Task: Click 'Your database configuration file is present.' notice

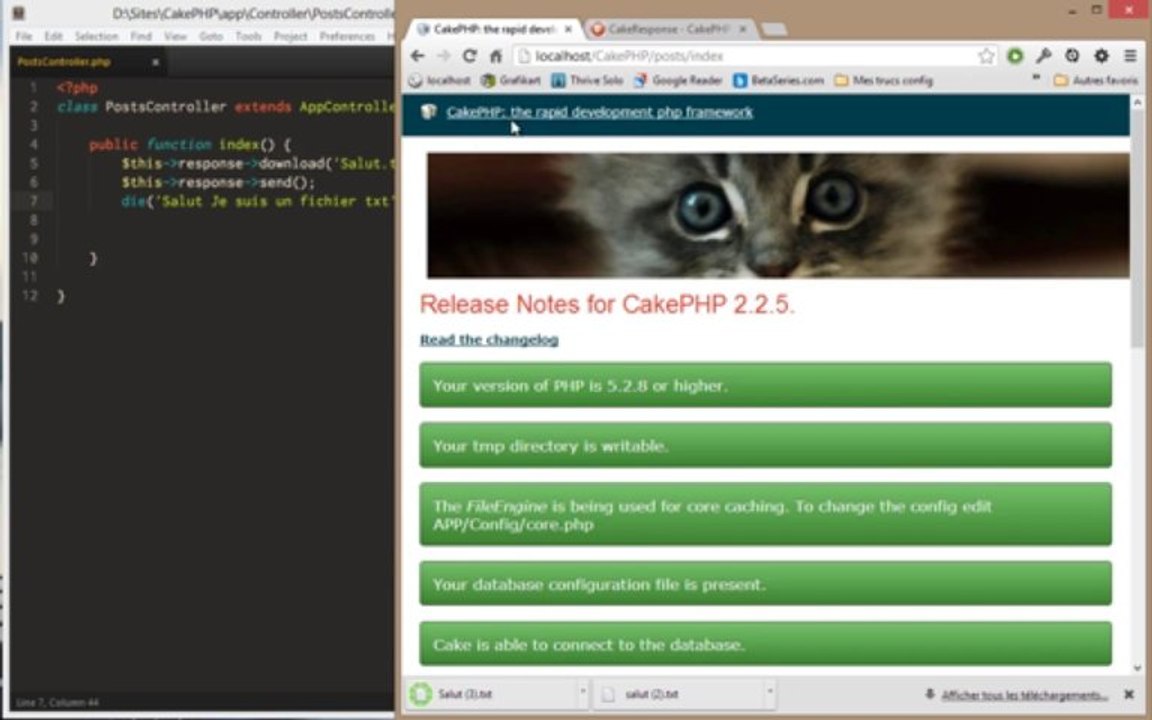Action: pos(766,584)
